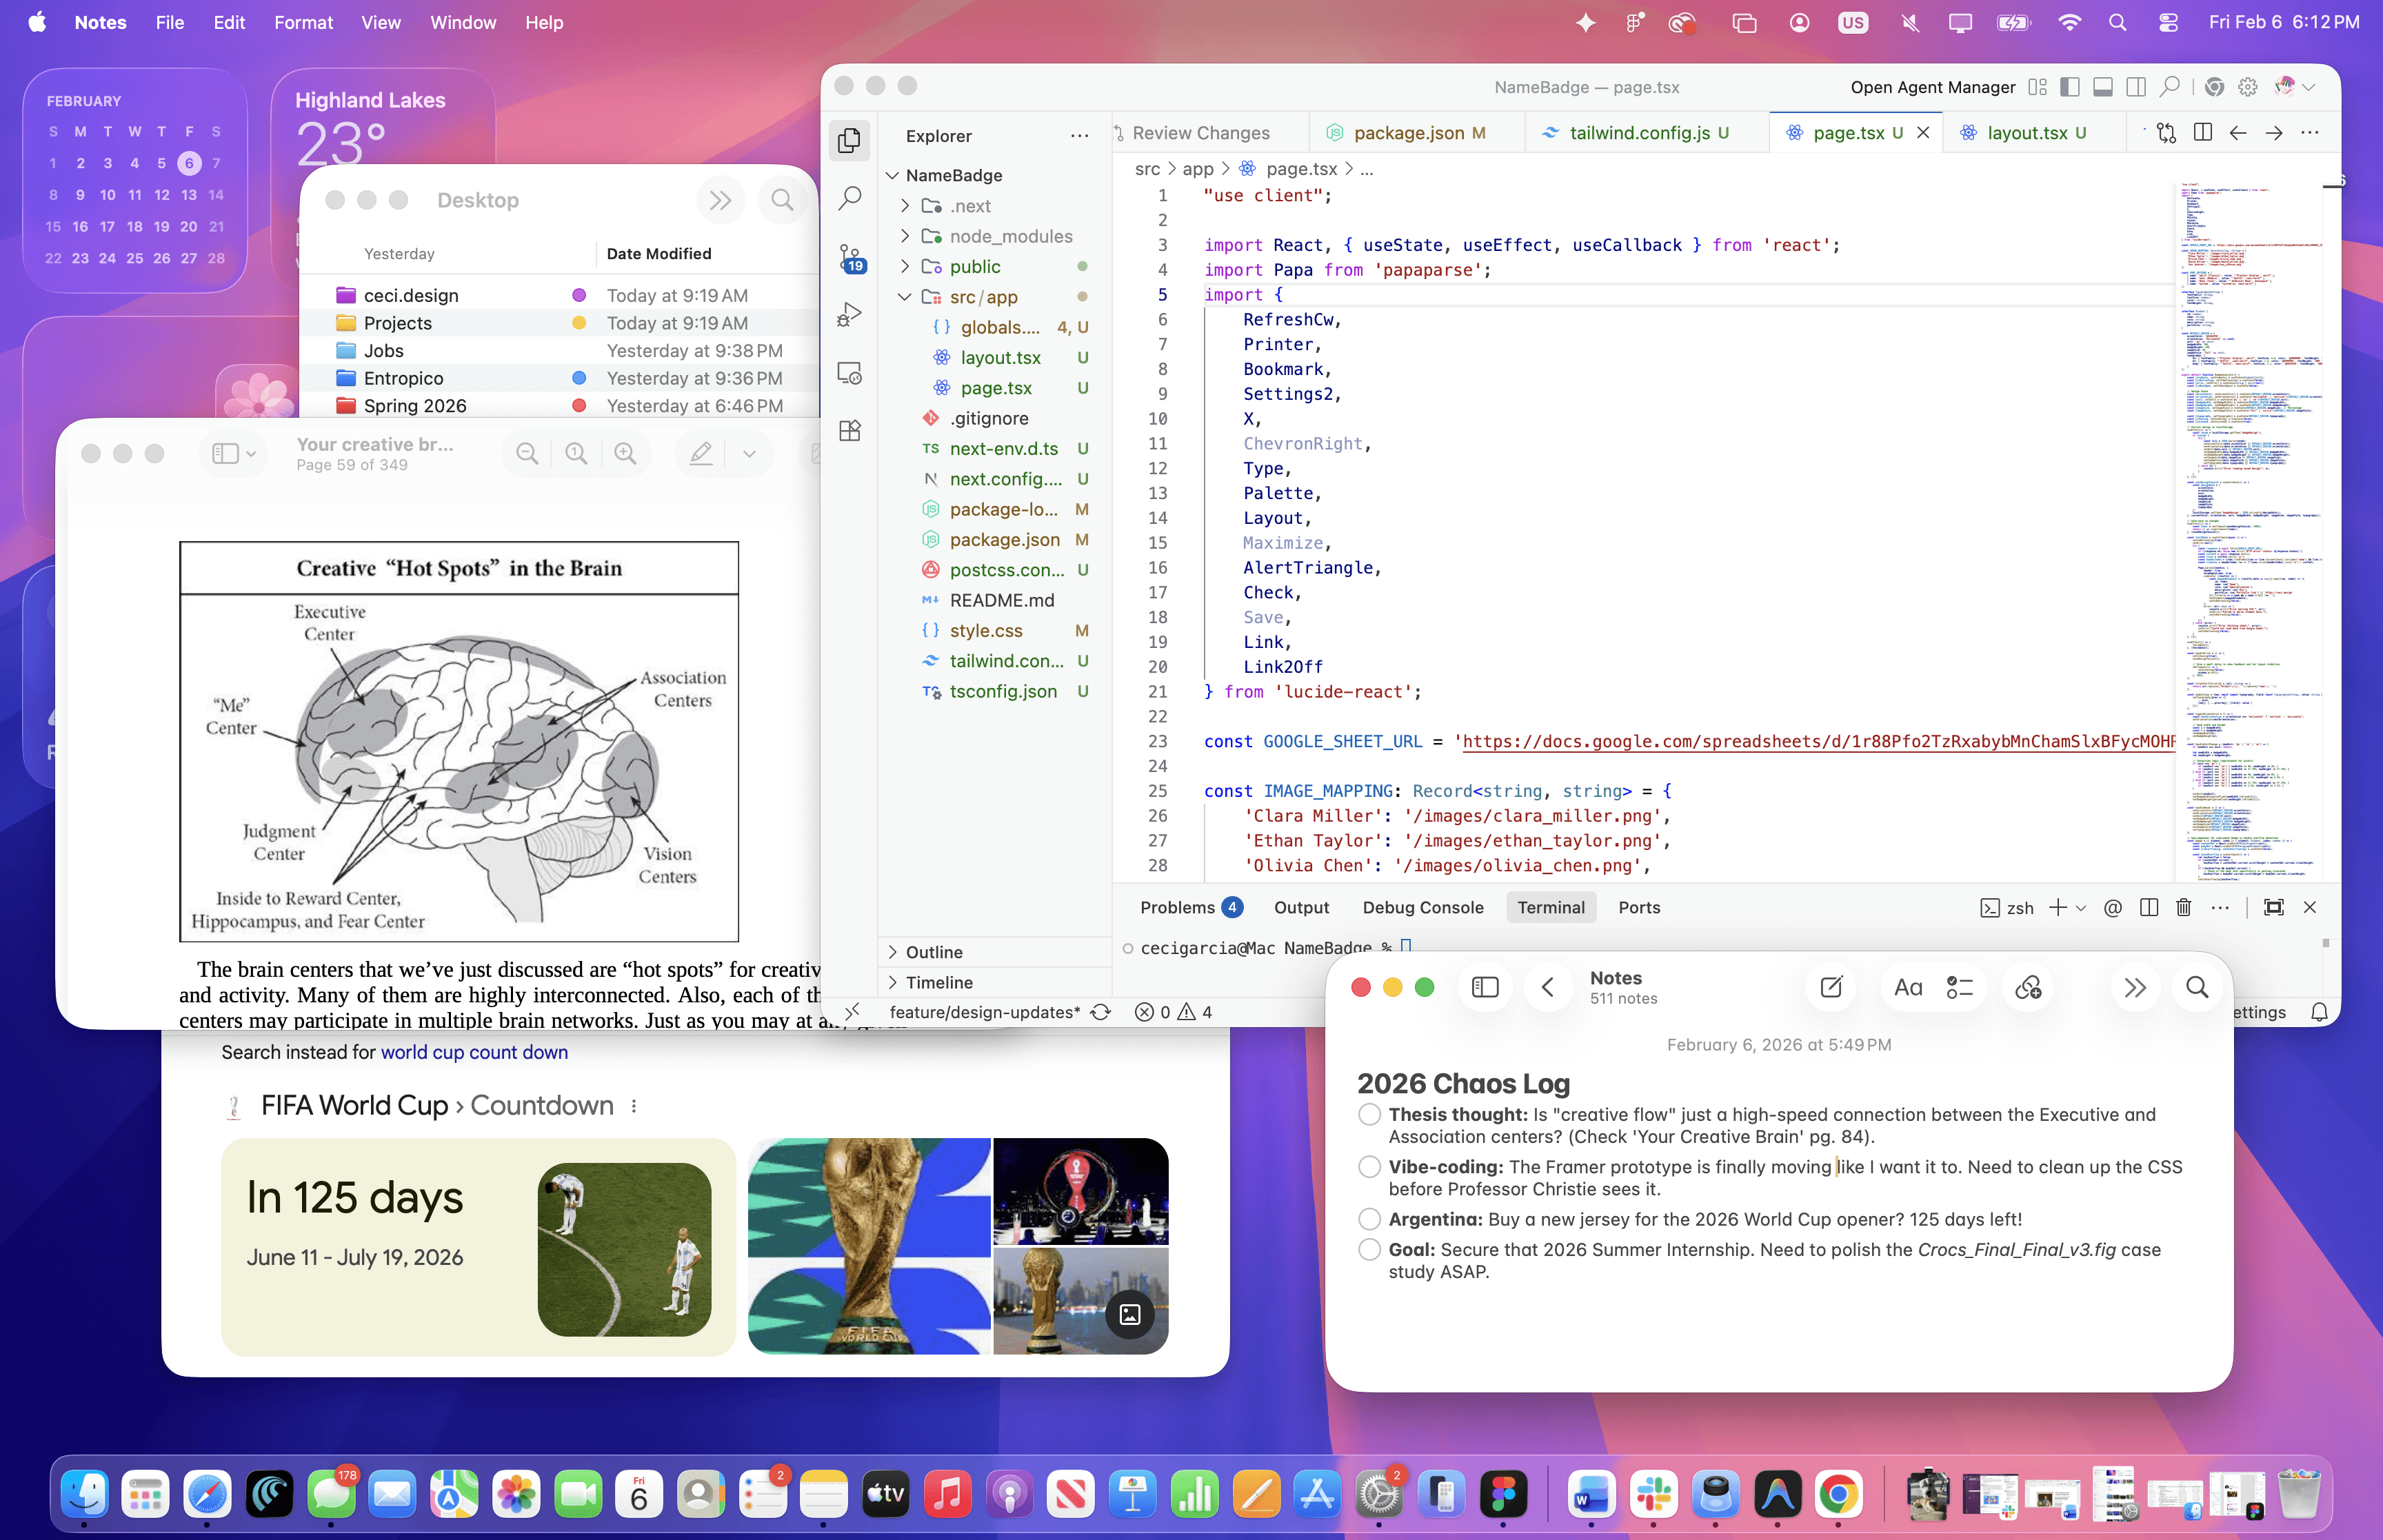Open the trophy image thumbnail
This screenshot has width=2383, height=1540.
(x=868, y=1246)
